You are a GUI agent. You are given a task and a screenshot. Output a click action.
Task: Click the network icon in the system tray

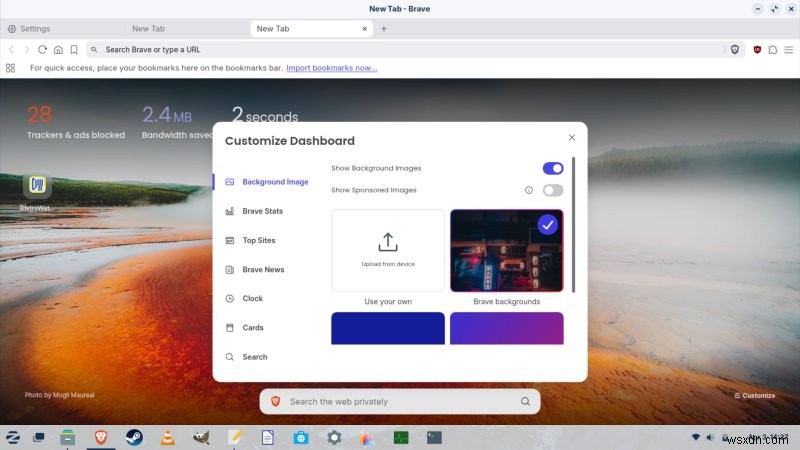(x=695, y=437)
